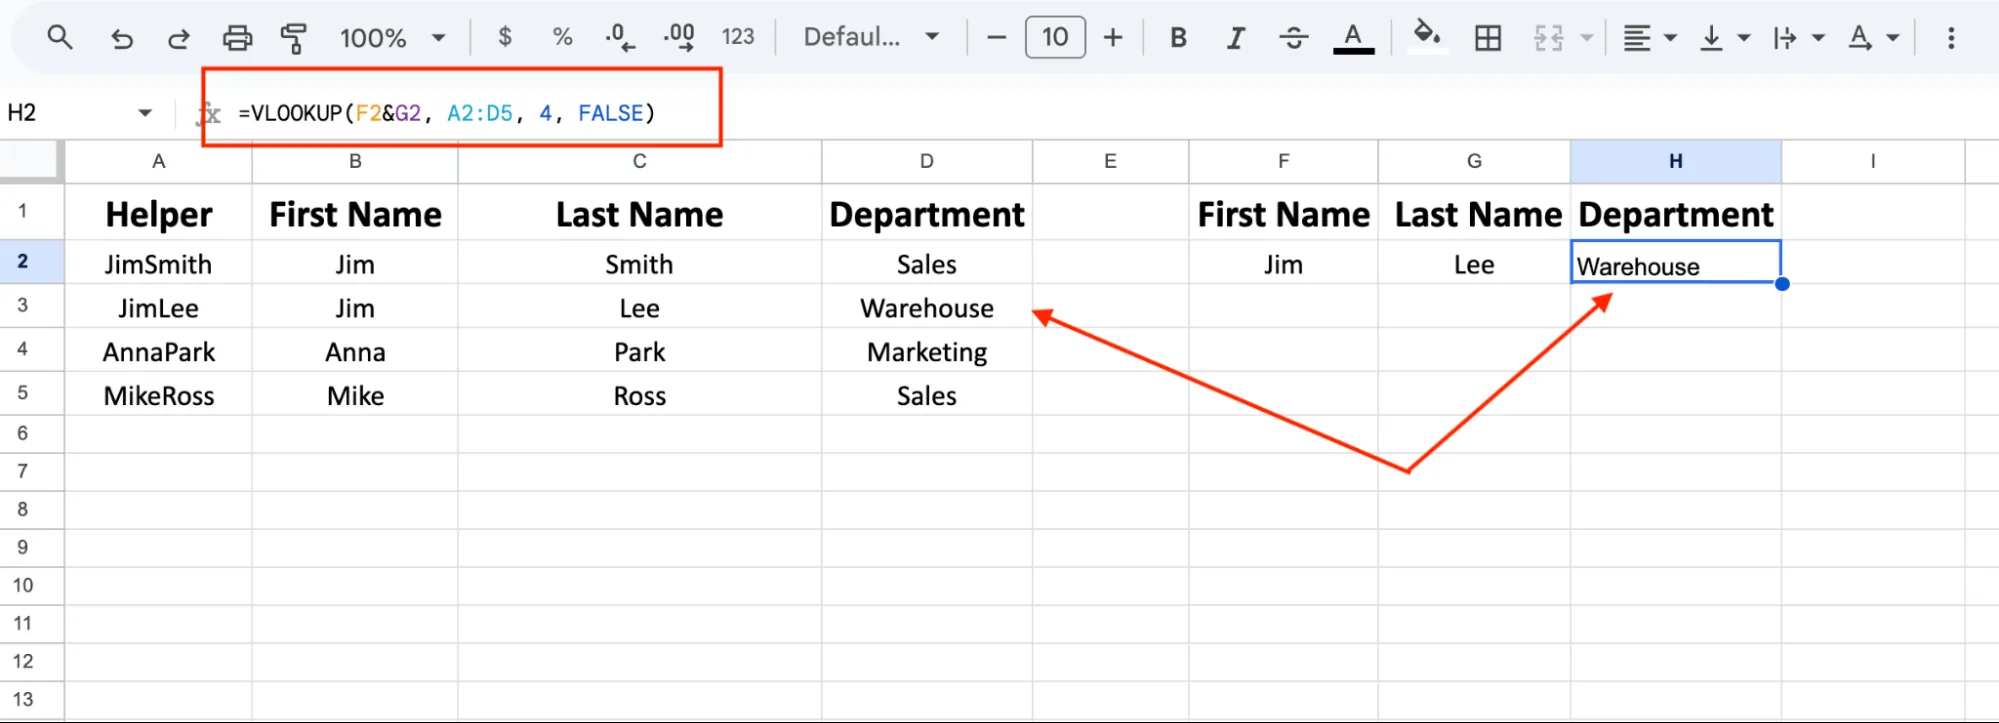
Task: Click cell containing Park
Action: [x=639, y=352]
